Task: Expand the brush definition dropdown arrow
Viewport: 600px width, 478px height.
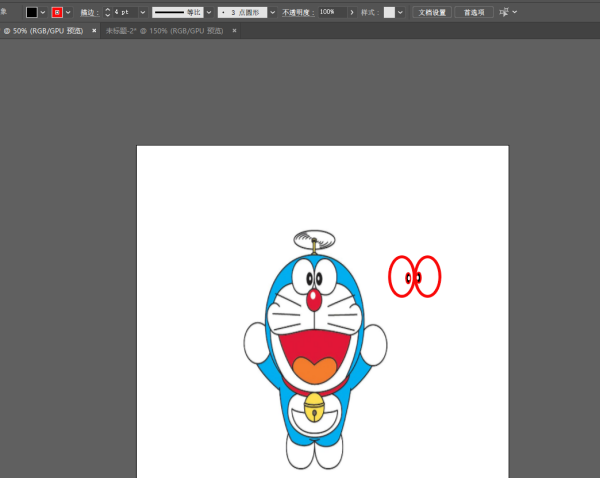Action: (272, 12)
